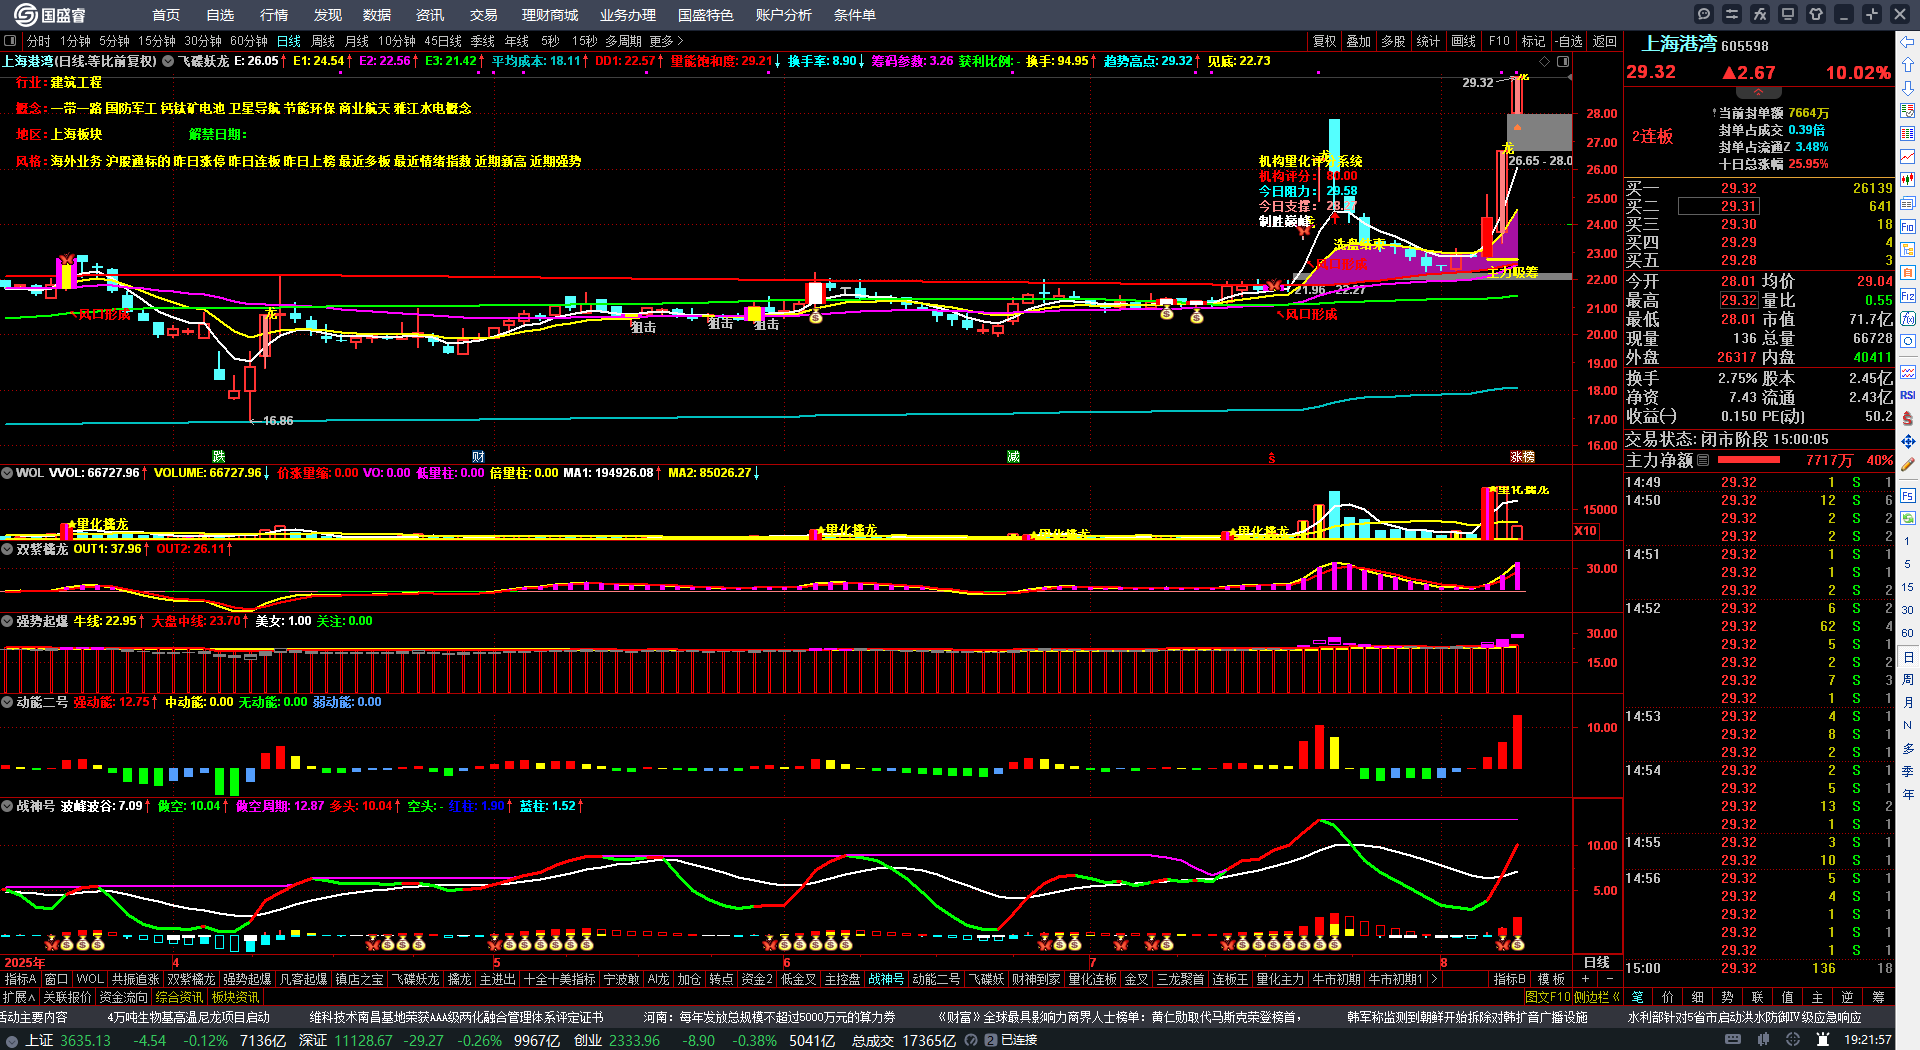Switch to the 量化连板 indicator tab

1092,979
